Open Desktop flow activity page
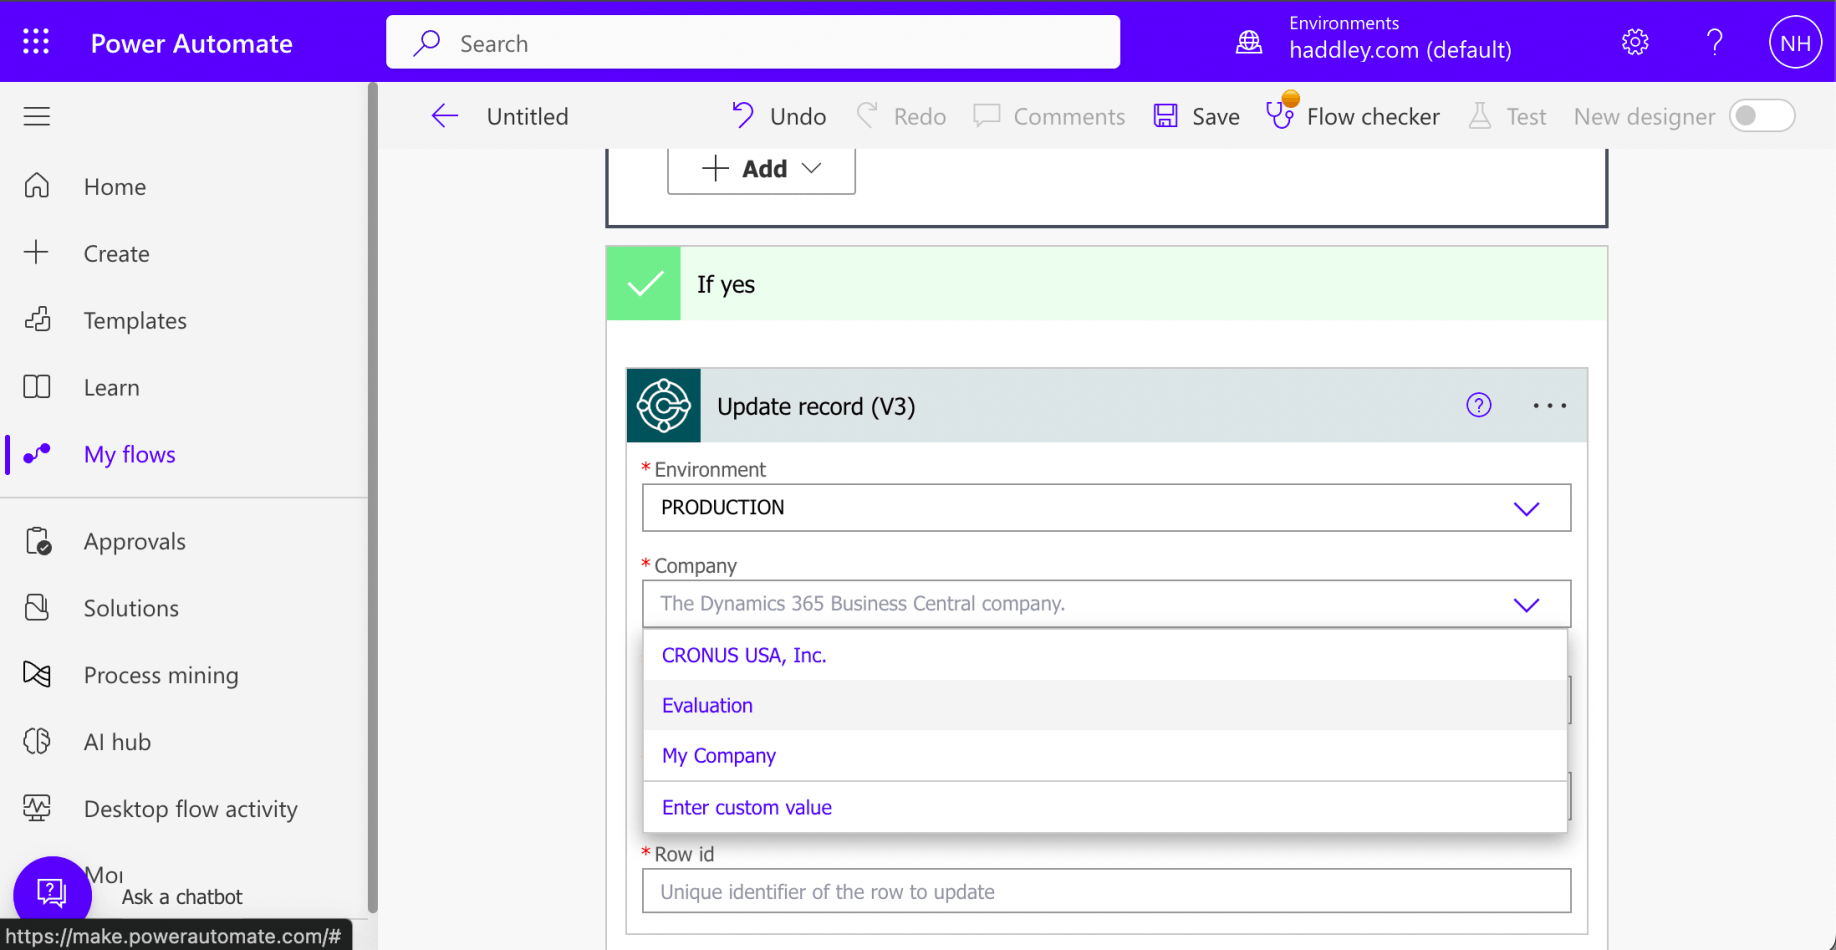This screenshot has height=950, width=1836. click(x=191, y=808)
